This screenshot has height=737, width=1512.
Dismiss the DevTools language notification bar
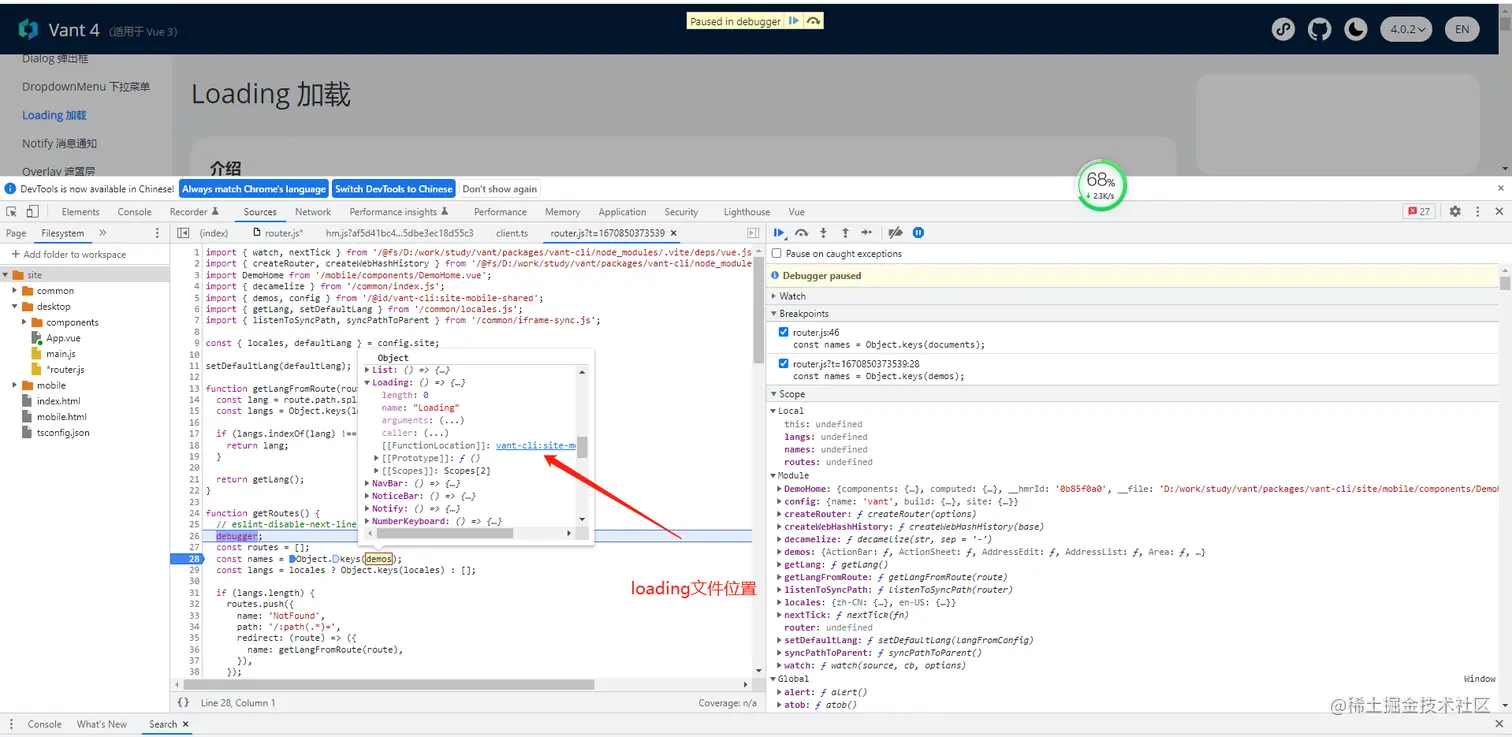[x=1500, y=188]
